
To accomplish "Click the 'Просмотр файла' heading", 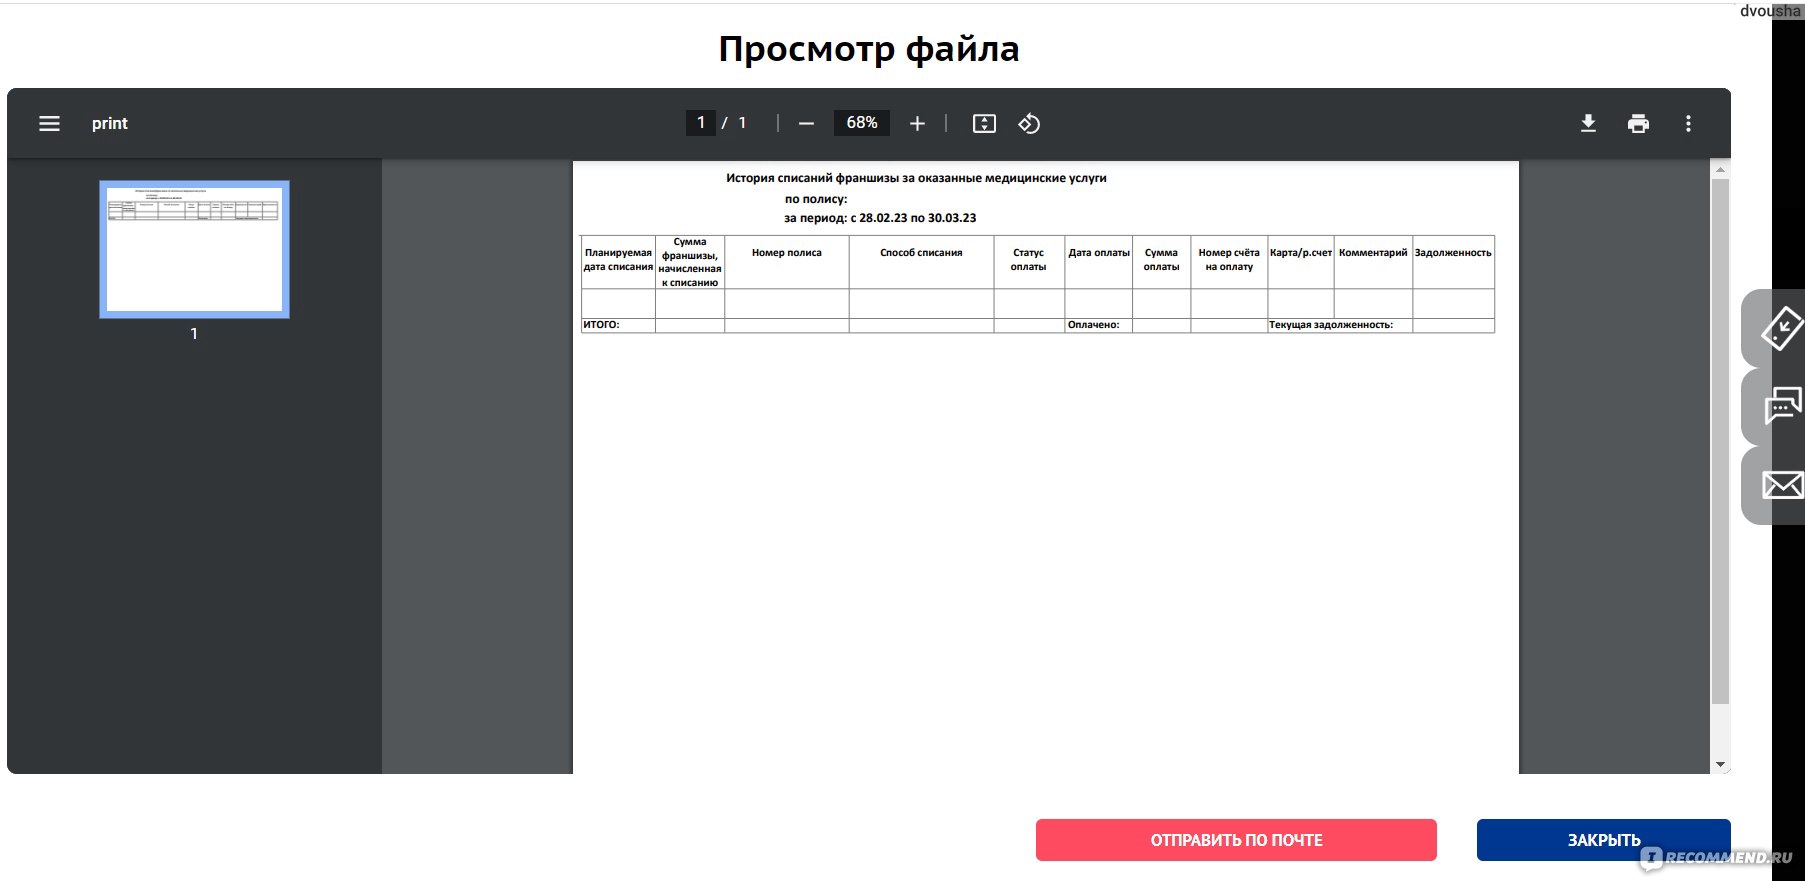I will tap(868, 48).
